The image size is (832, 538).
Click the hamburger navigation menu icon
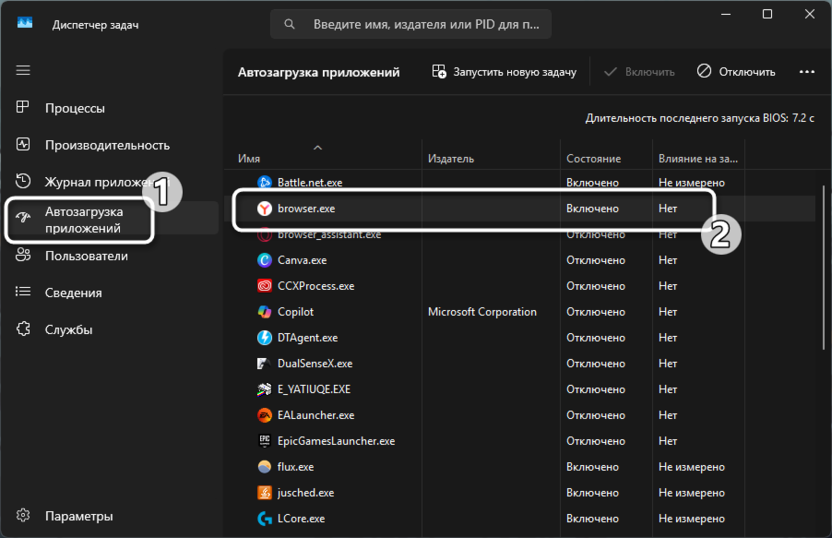click(23, 70)
